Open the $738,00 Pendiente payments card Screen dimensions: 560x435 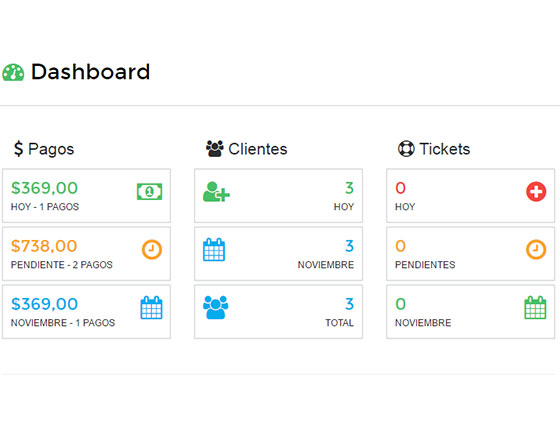point(86,254)
